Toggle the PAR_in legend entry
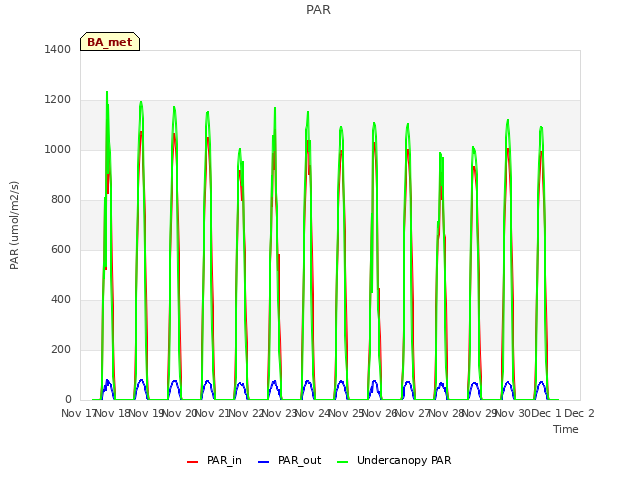Screen dimensions: 640x480 point(214,460)
